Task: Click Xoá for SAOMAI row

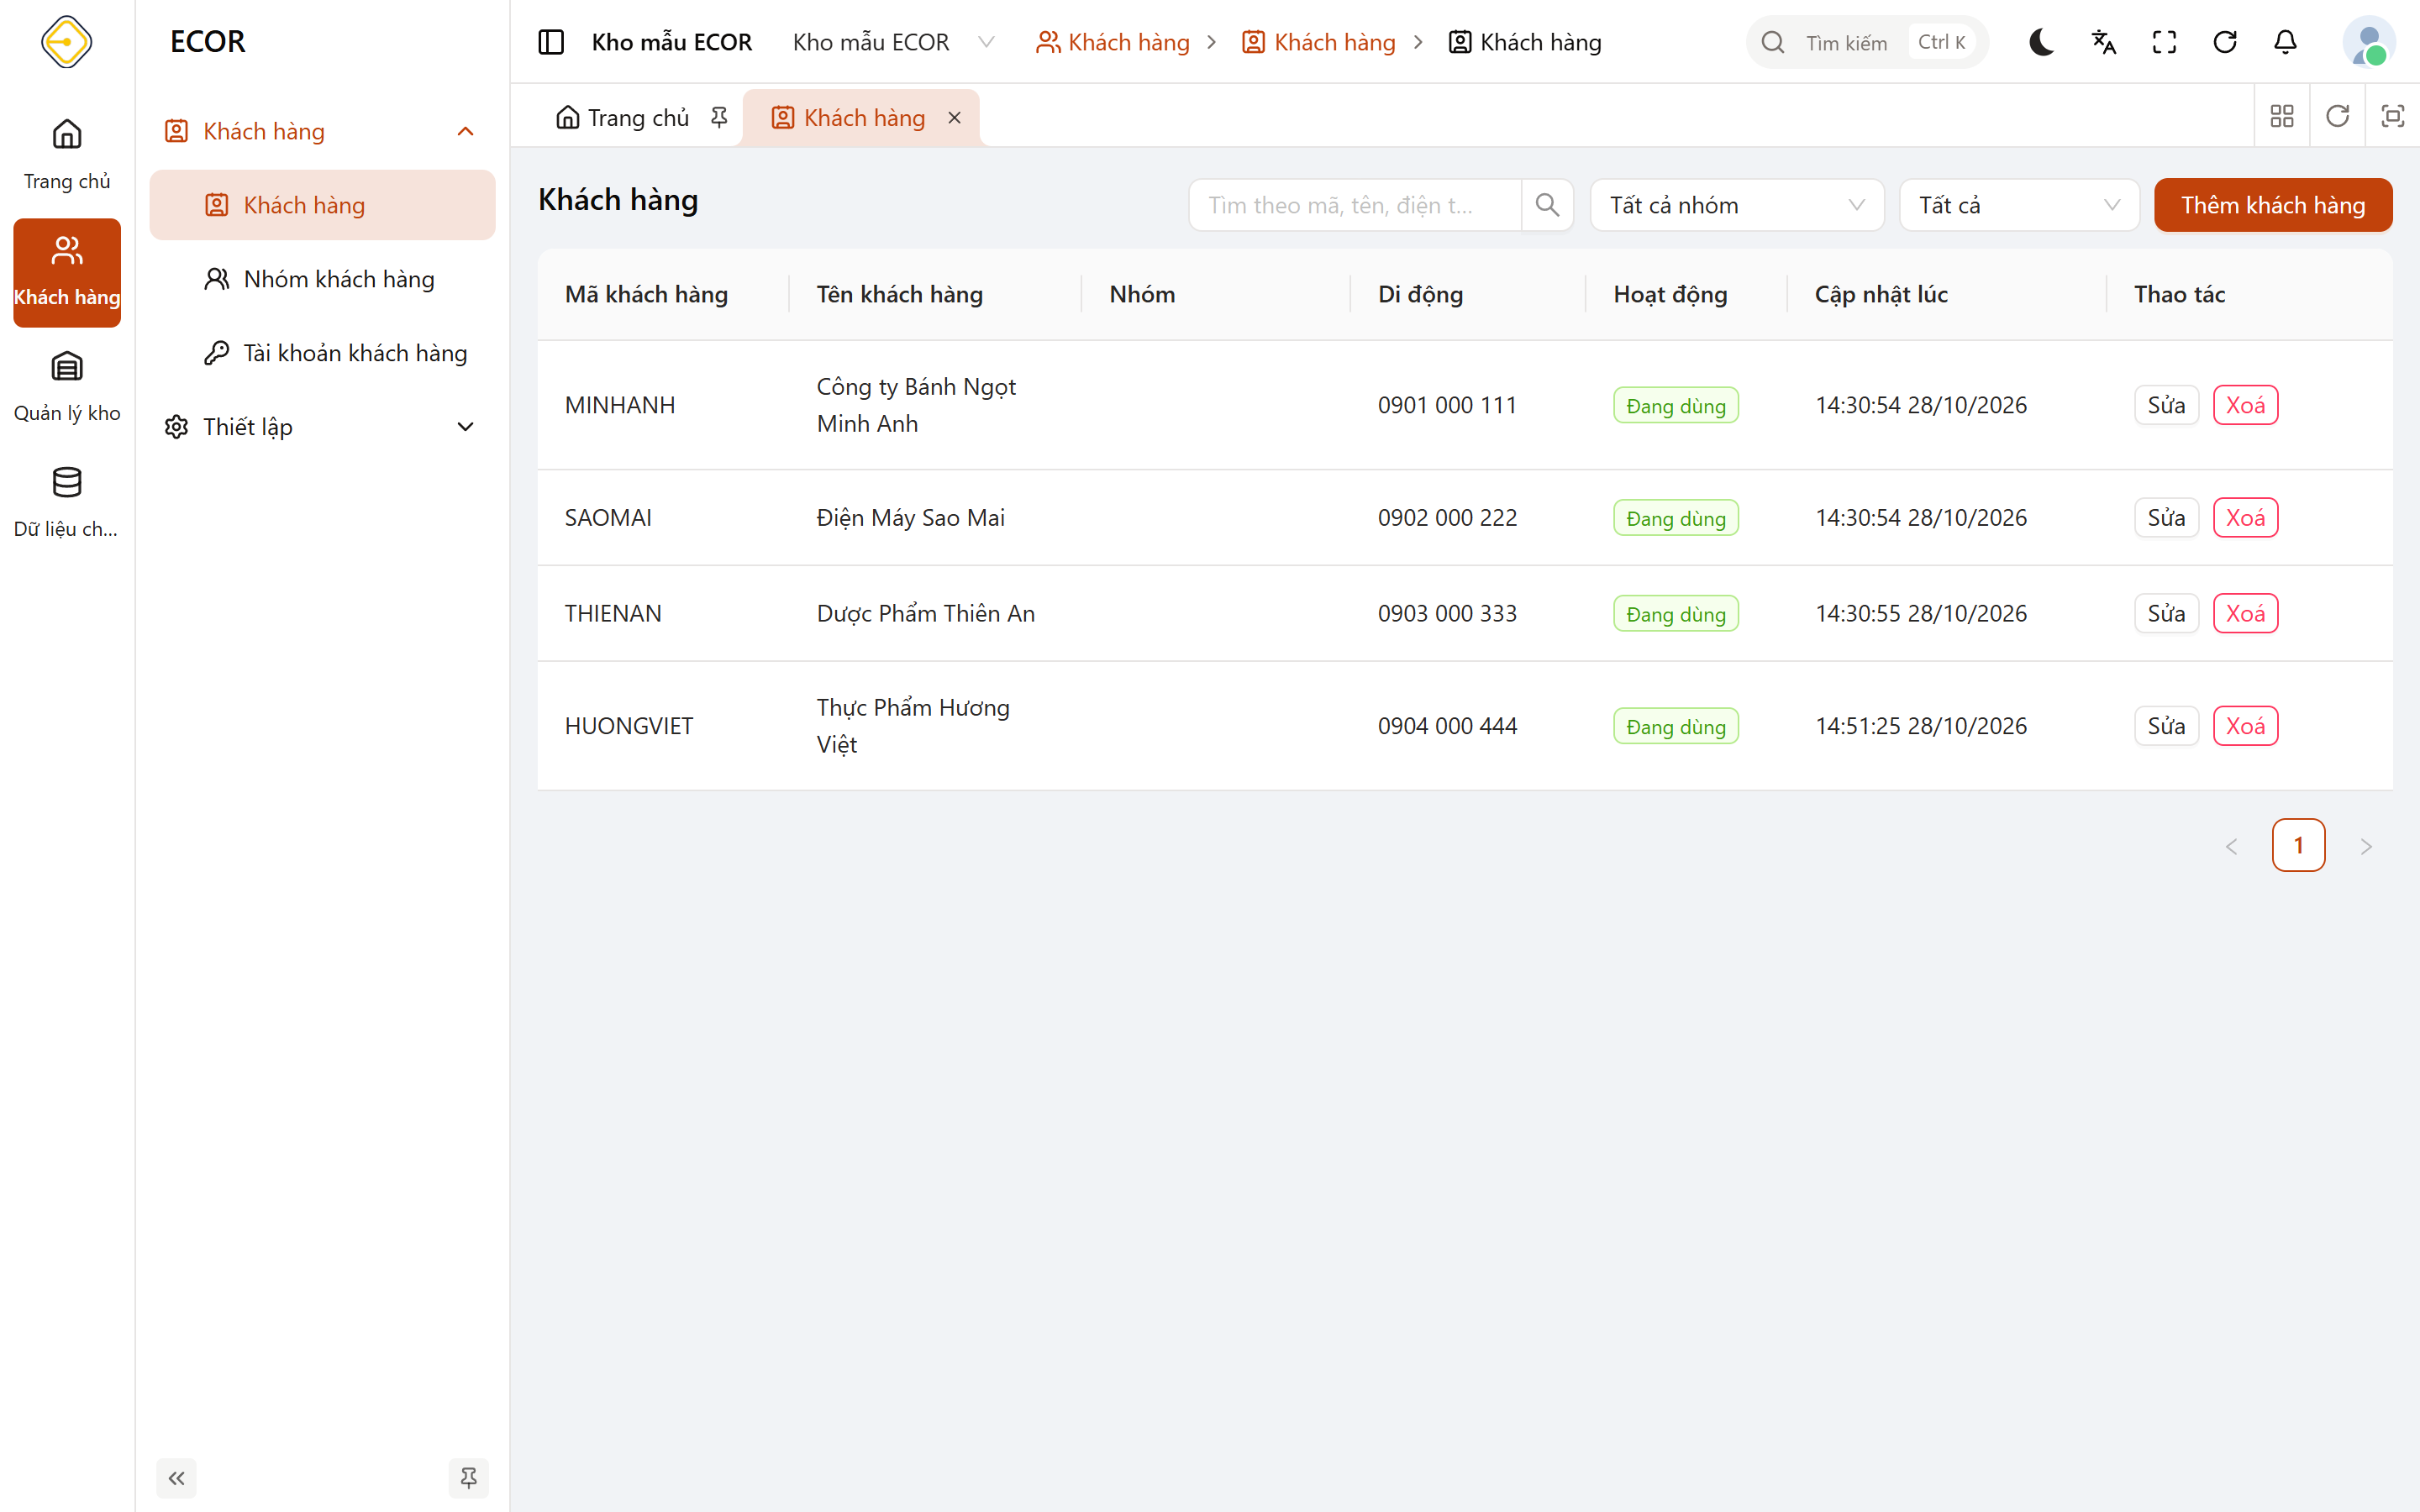Action: pos(2245,518)
